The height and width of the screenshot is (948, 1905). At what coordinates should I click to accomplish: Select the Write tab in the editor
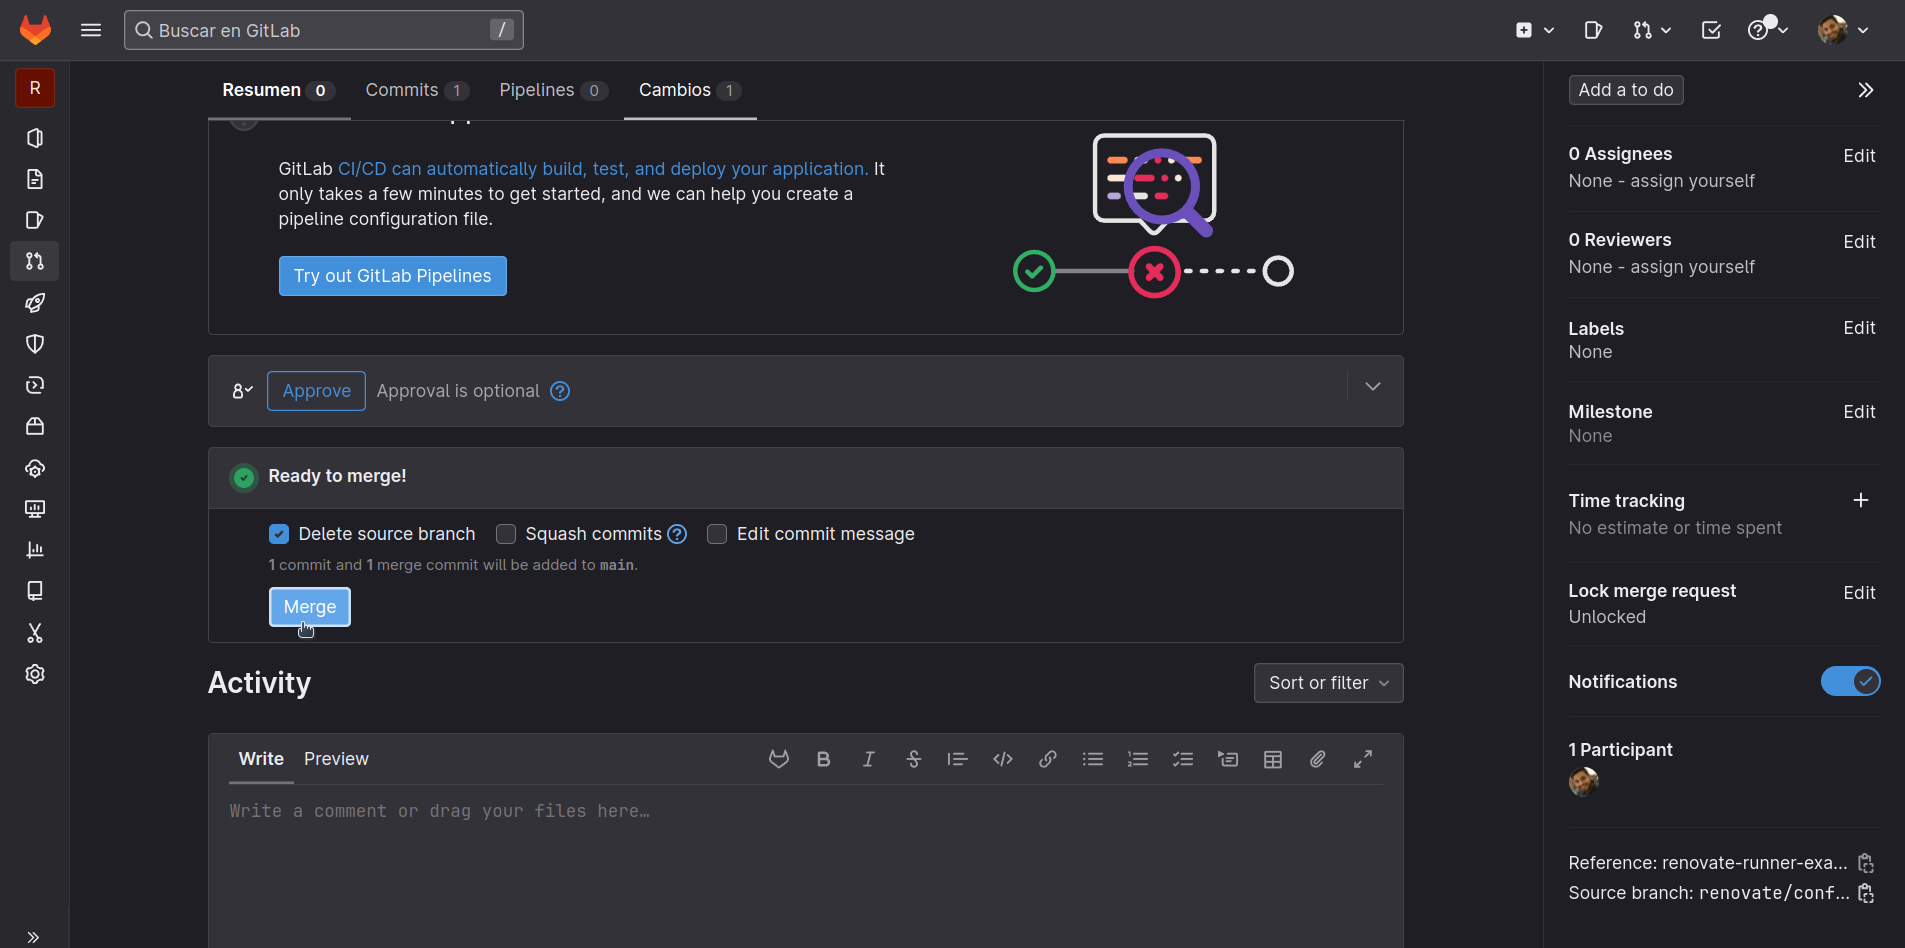[261, 759]
